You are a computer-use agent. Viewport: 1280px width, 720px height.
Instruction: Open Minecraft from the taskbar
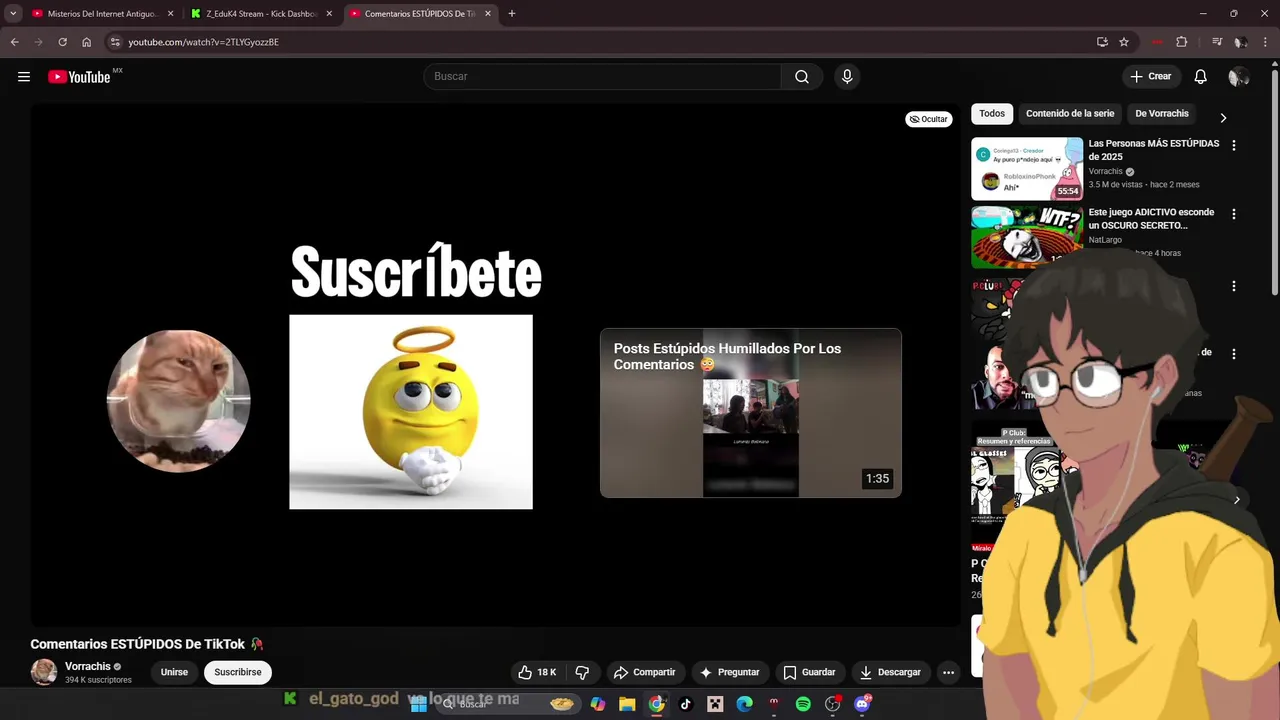(x=715, y=704)
